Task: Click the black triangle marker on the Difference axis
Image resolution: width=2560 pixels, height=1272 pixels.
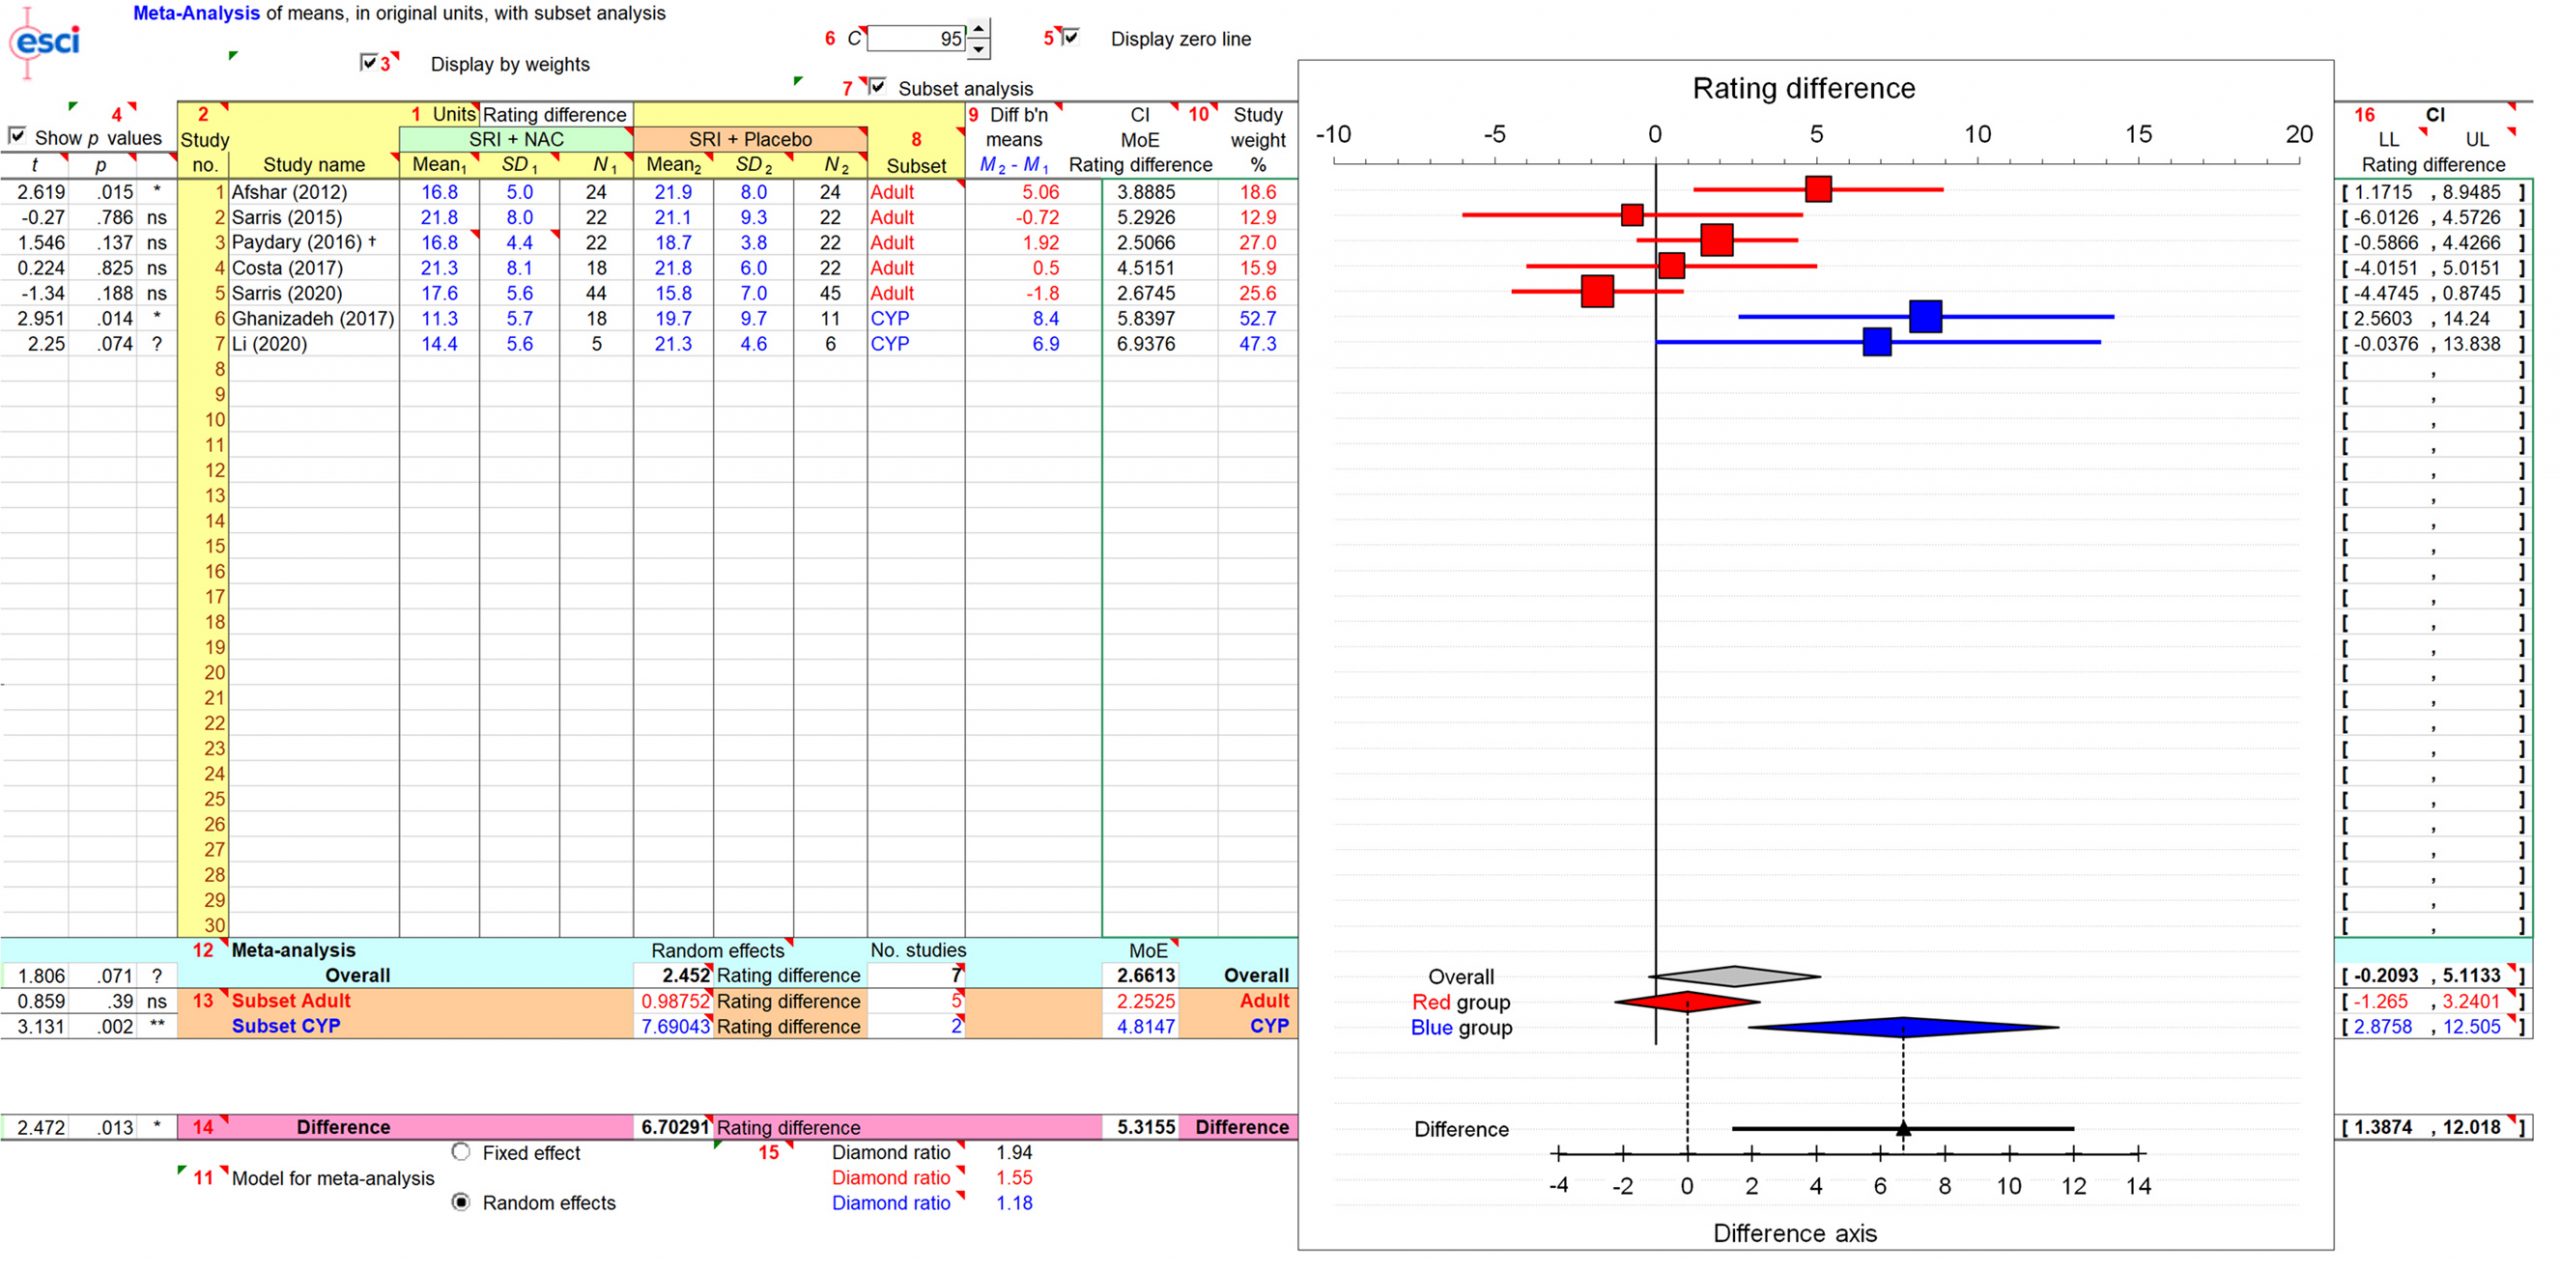Action: click(1902, 1129)
